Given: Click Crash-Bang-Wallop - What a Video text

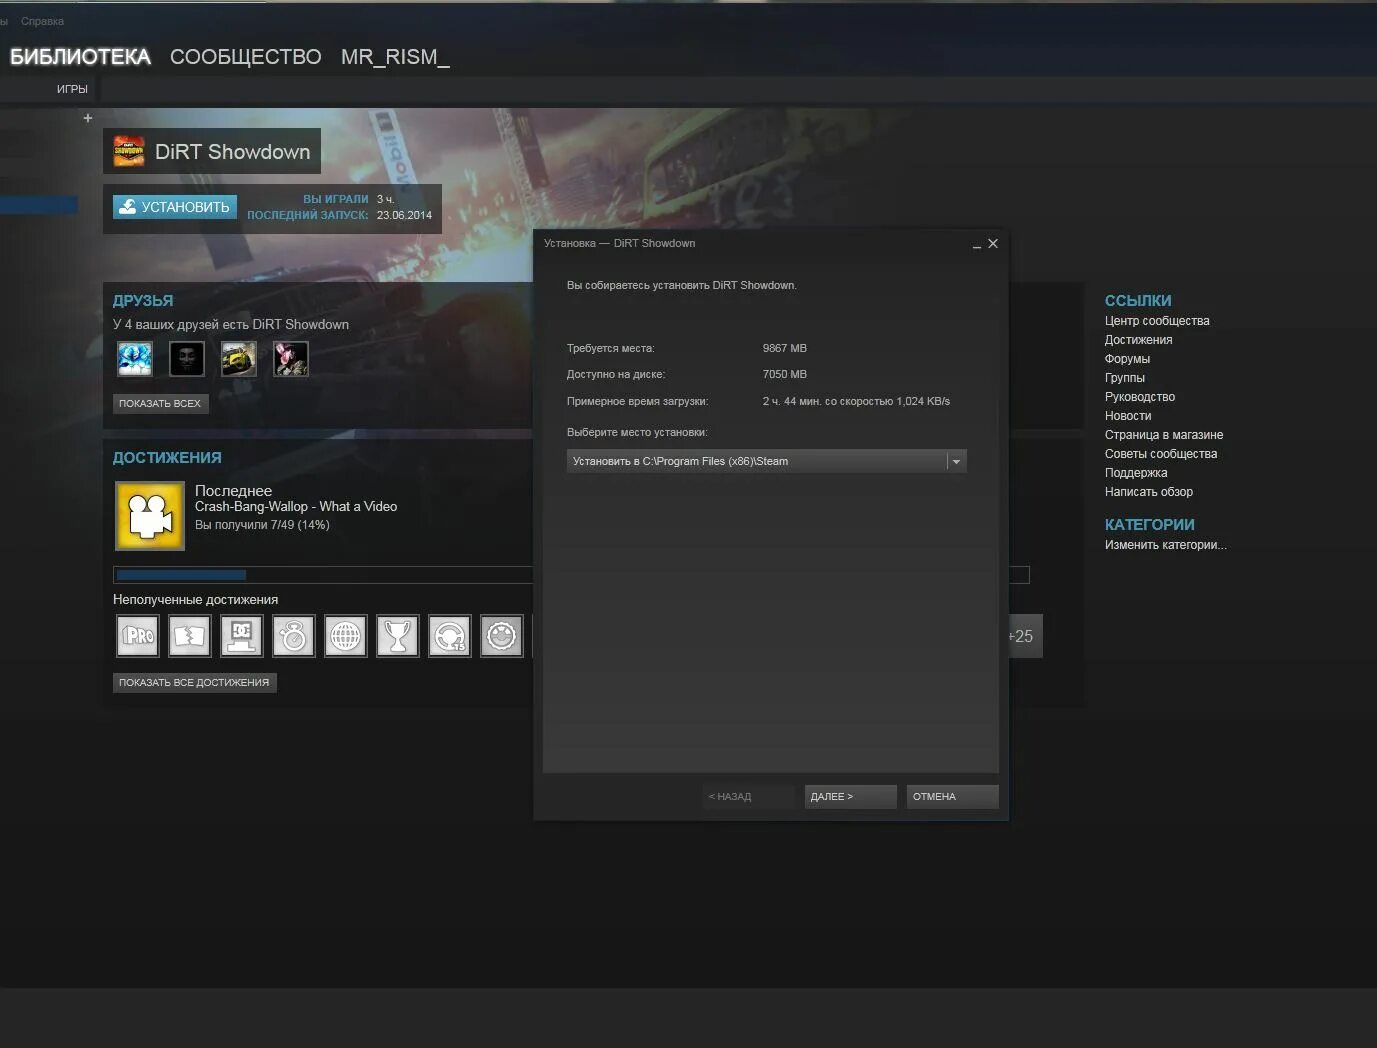Looking at the screenshot, I should pos(296,507).
